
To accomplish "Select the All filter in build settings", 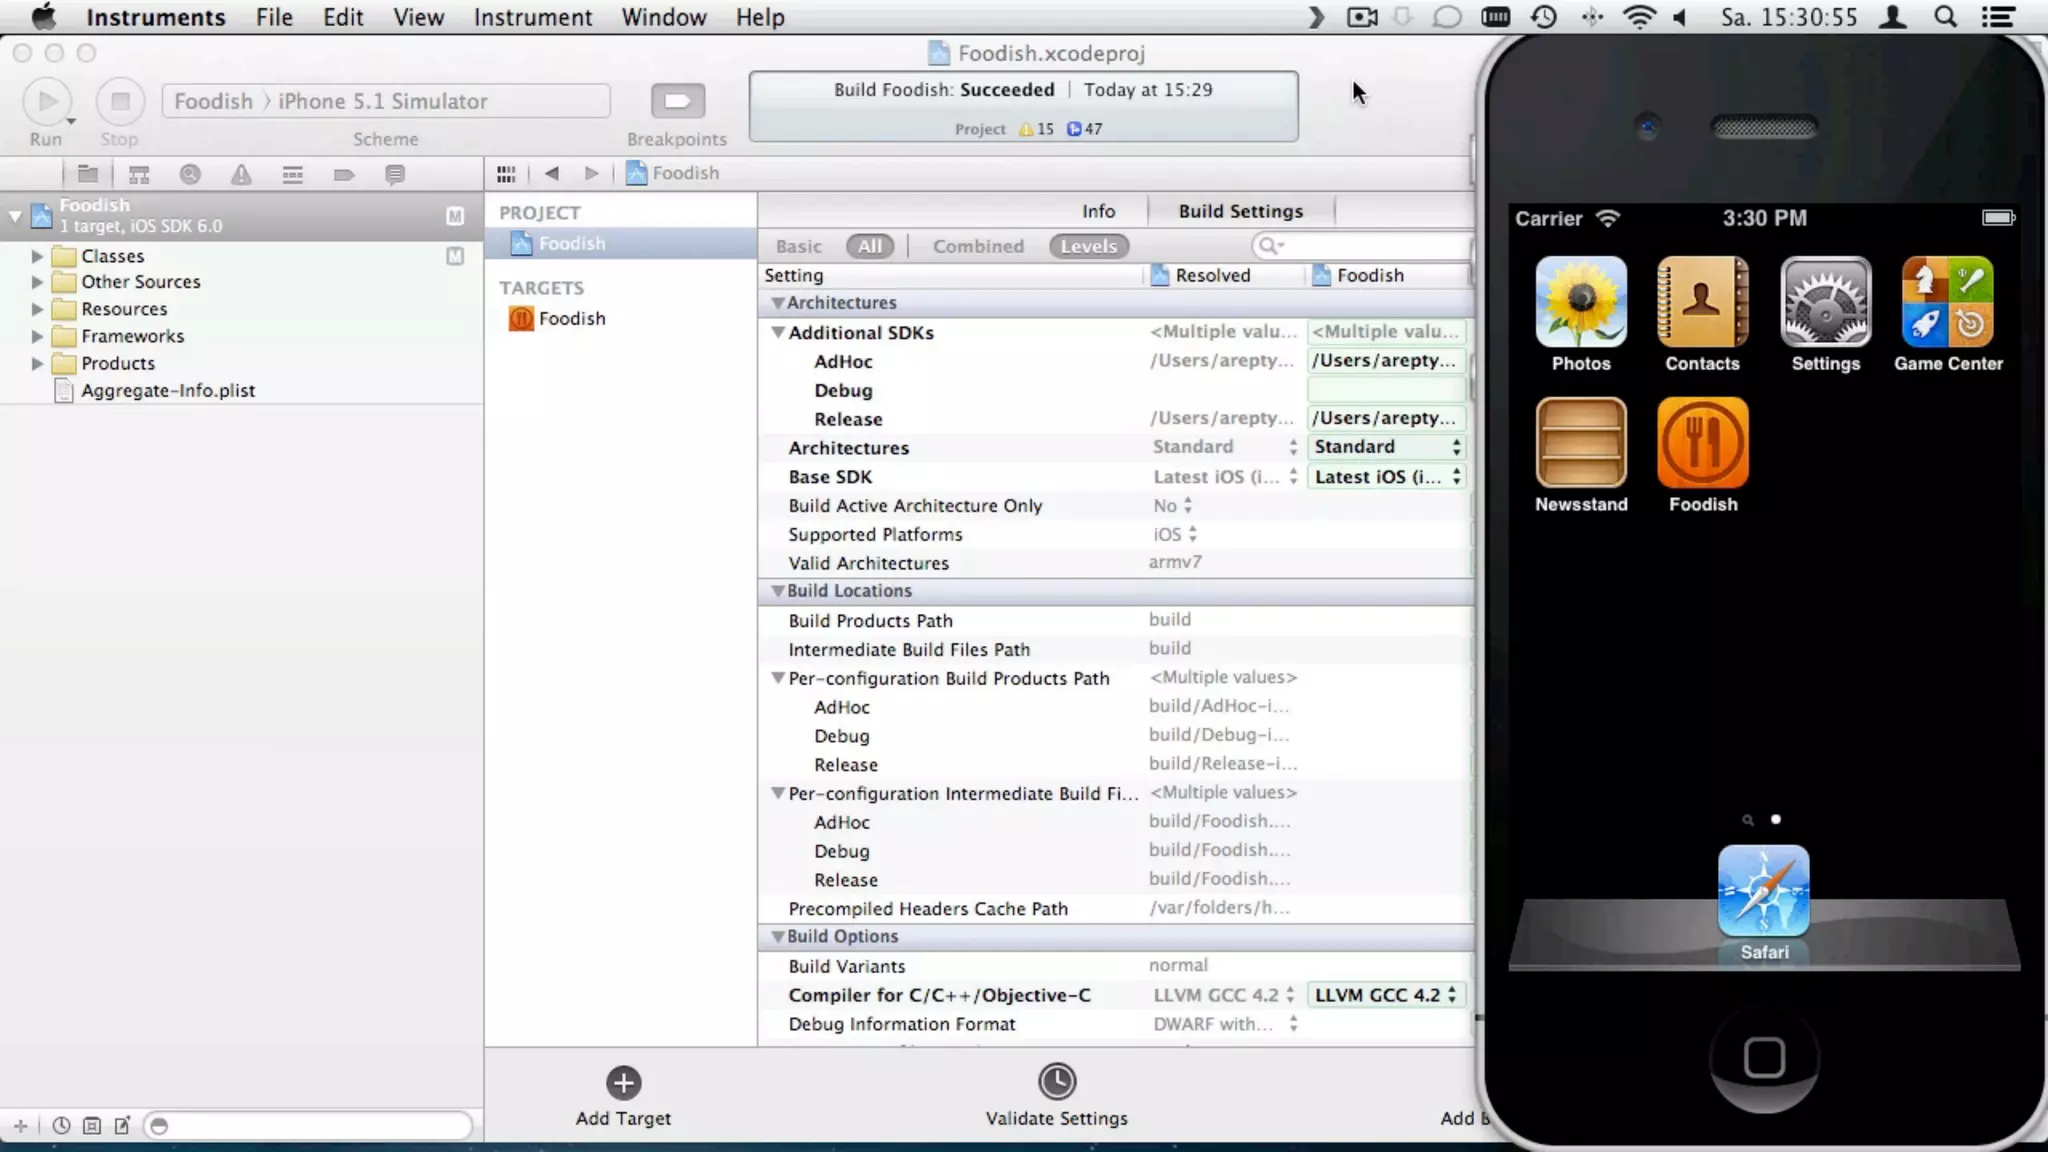I will pyautogui.click(x=869, y=247).
